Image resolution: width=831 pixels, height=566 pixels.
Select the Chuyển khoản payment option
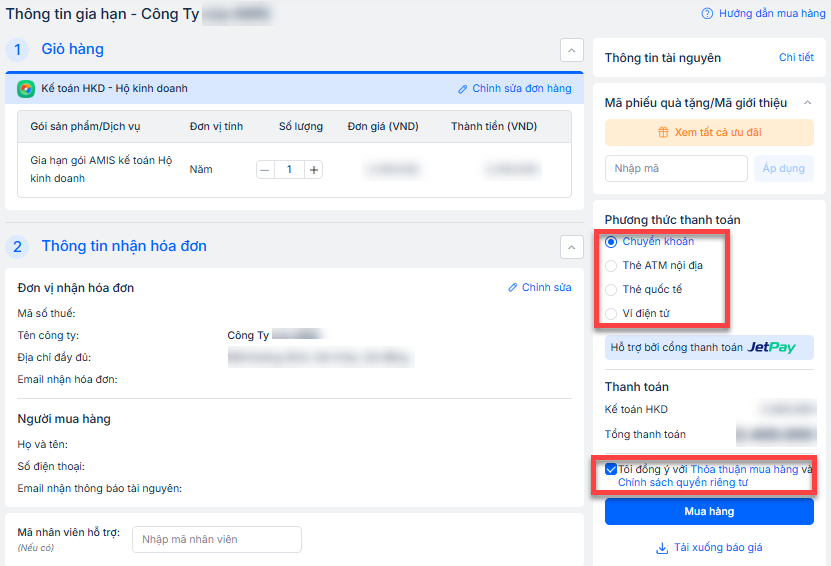(x=611, y=242)
